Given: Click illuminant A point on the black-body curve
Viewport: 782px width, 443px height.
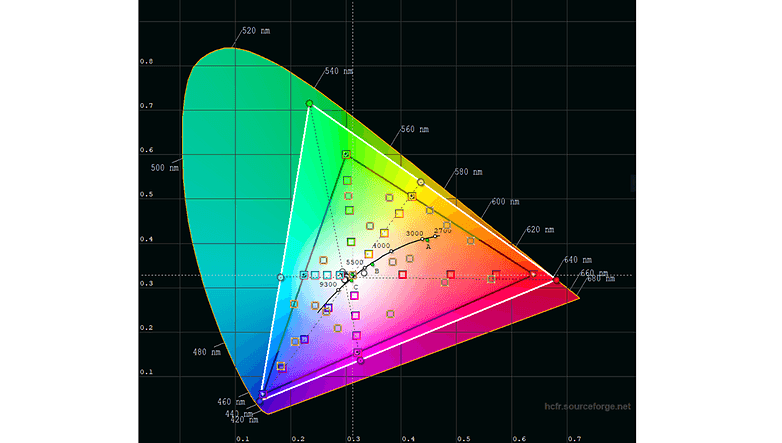Looking at the screenshot, I should 427,241.
